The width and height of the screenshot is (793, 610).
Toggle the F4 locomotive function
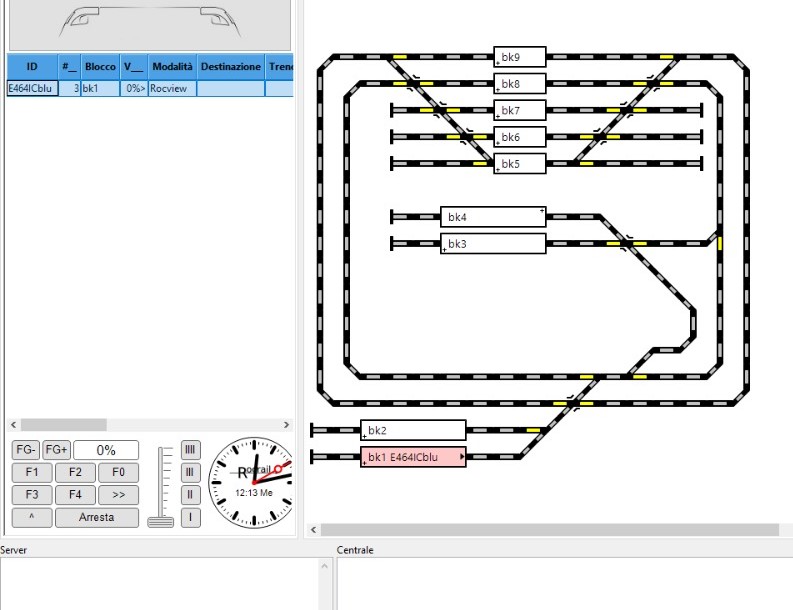click(x=75, y=494)
